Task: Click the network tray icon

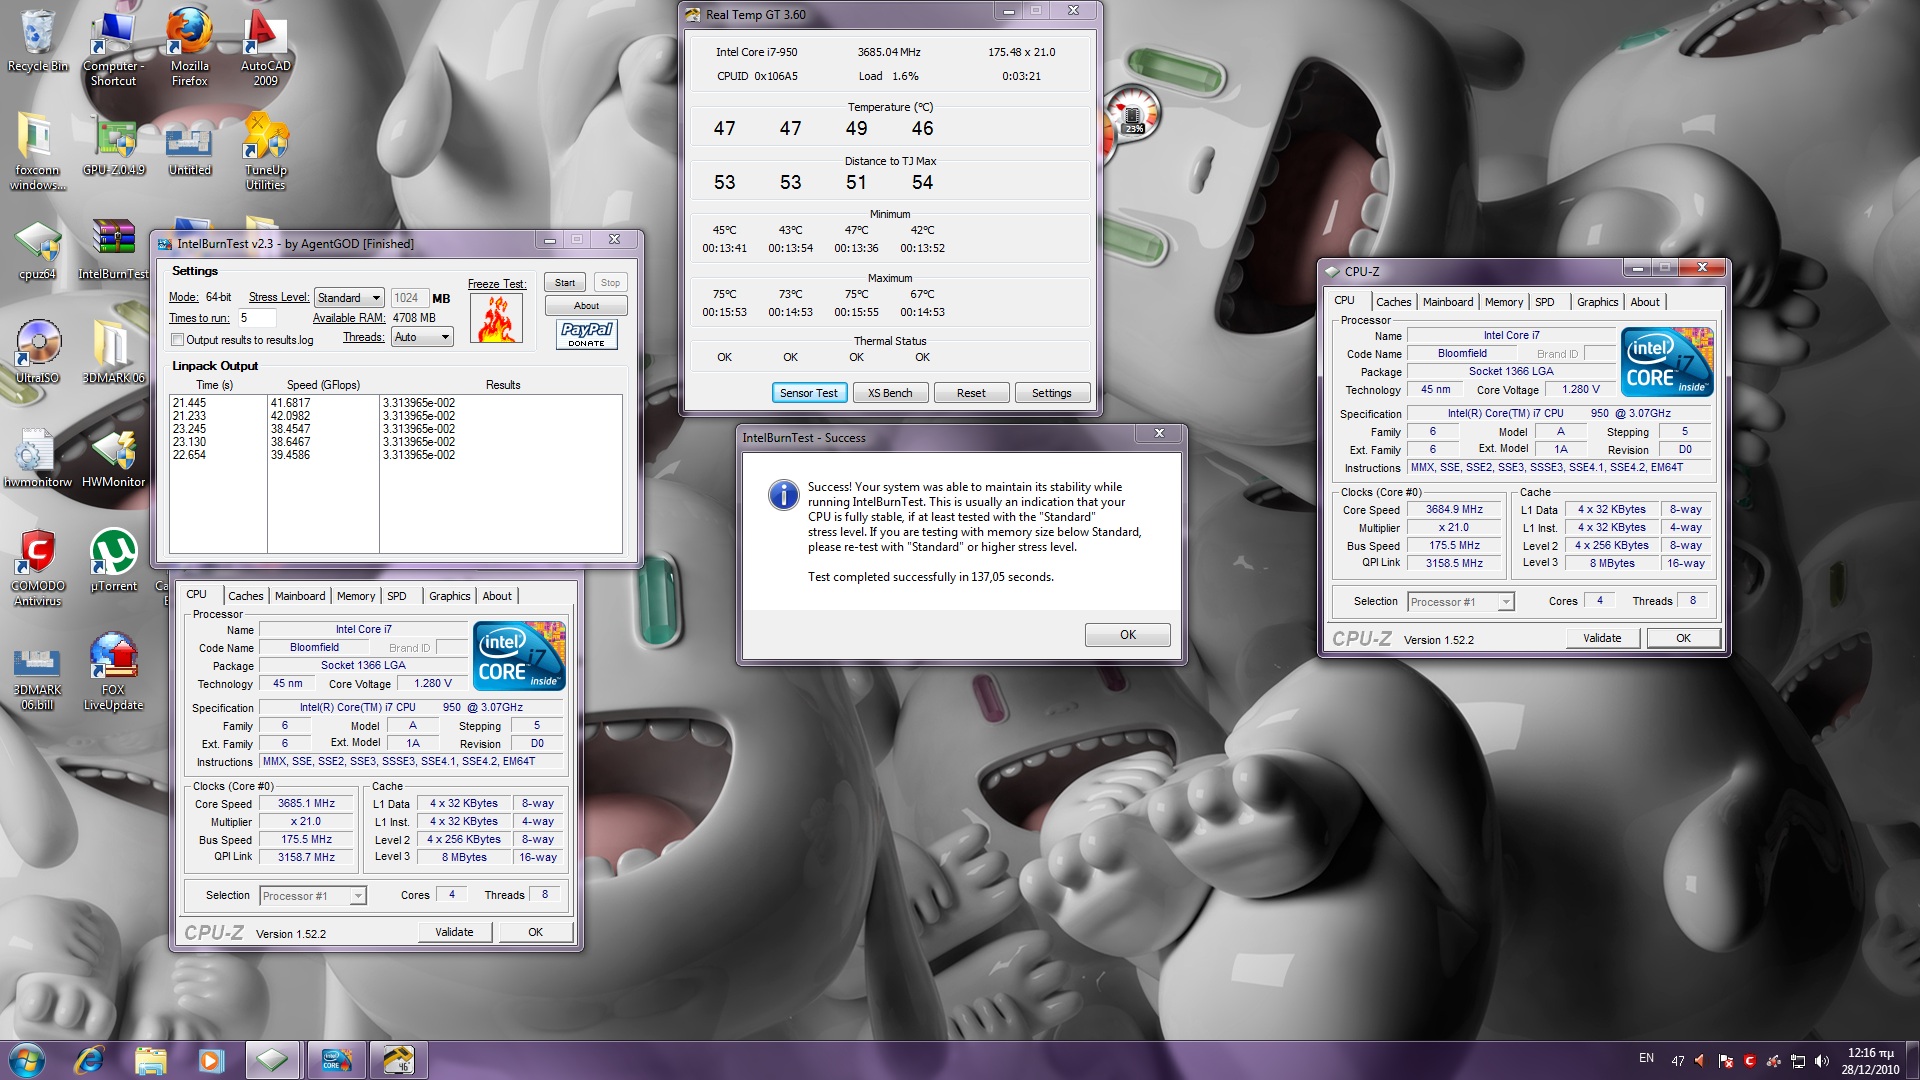Action: tap(1798, 1061)
